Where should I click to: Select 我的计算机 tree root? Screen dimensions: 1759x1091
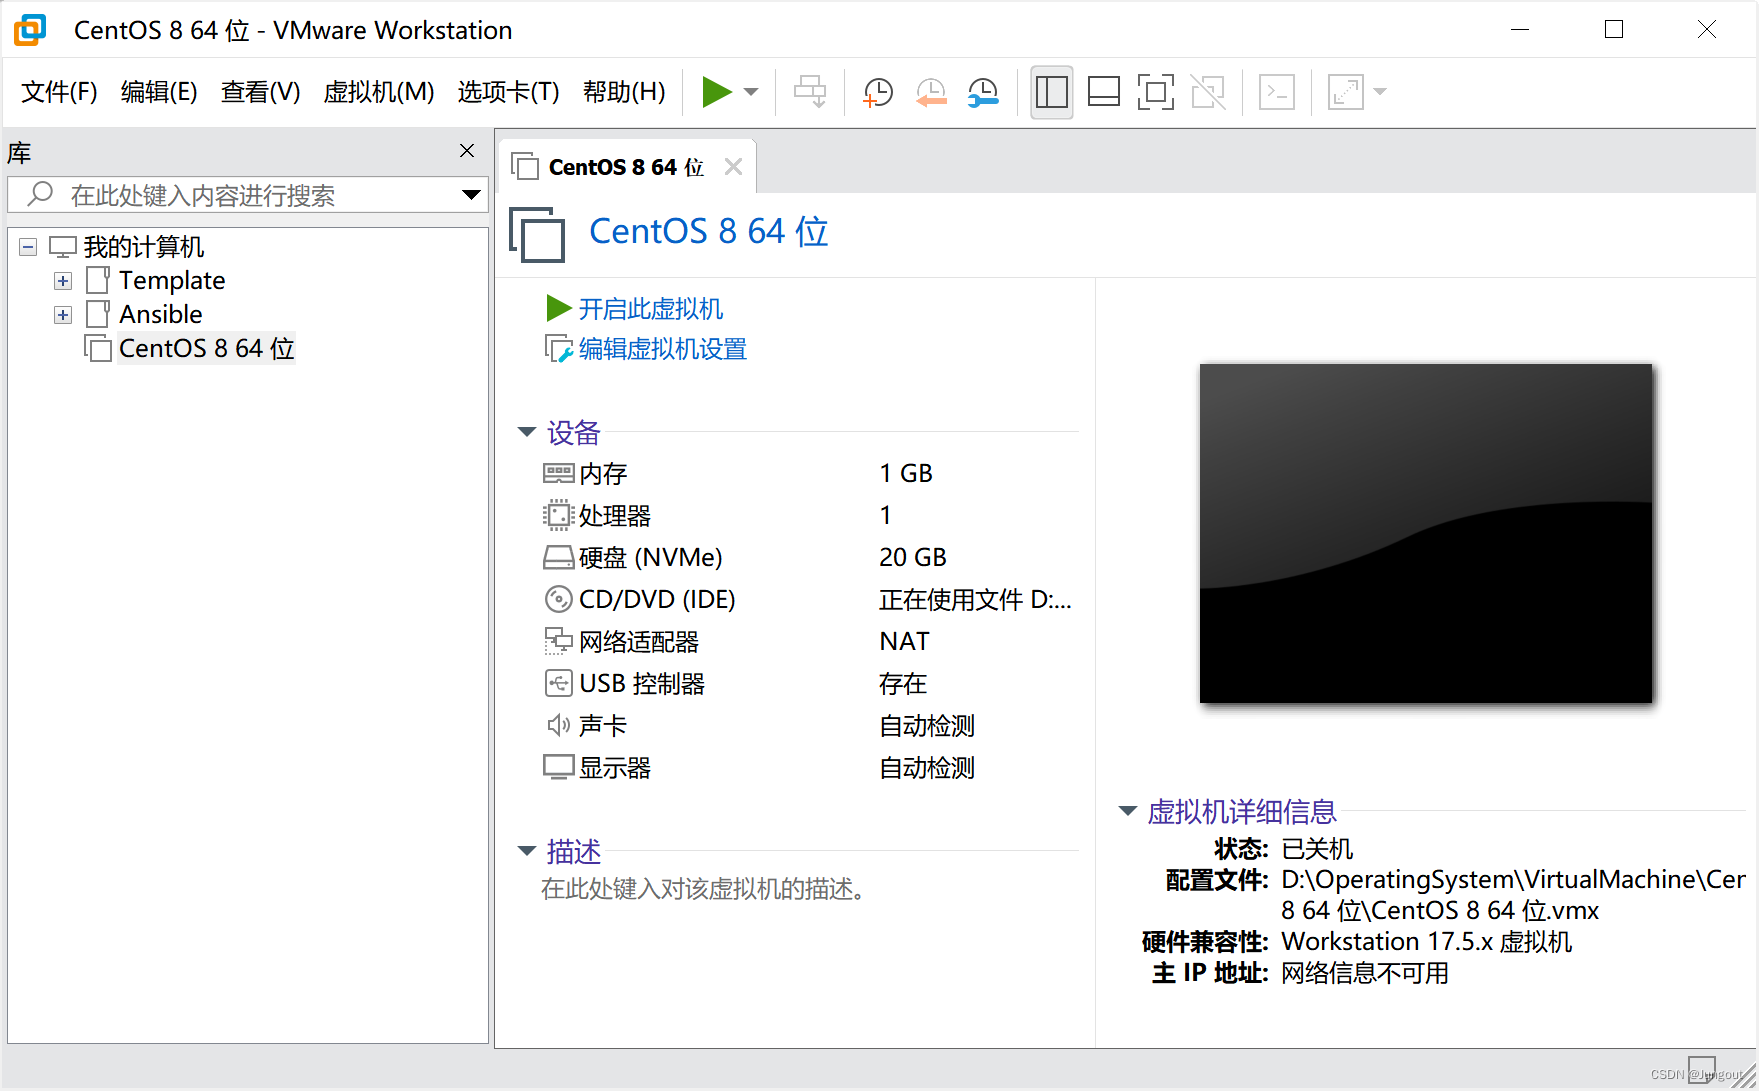pos(144,247)
